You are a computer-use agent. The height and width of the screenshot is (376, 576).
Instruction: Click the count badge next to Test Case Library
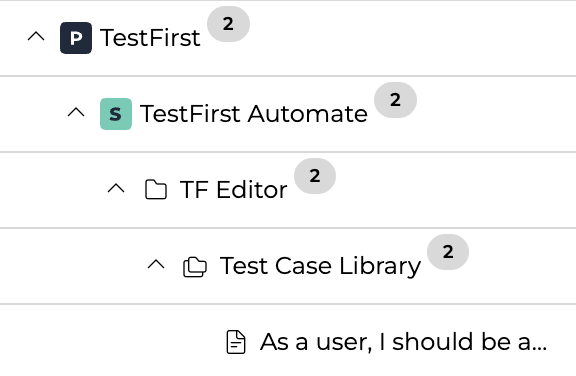pyautogui.click(x=448, y=252)
